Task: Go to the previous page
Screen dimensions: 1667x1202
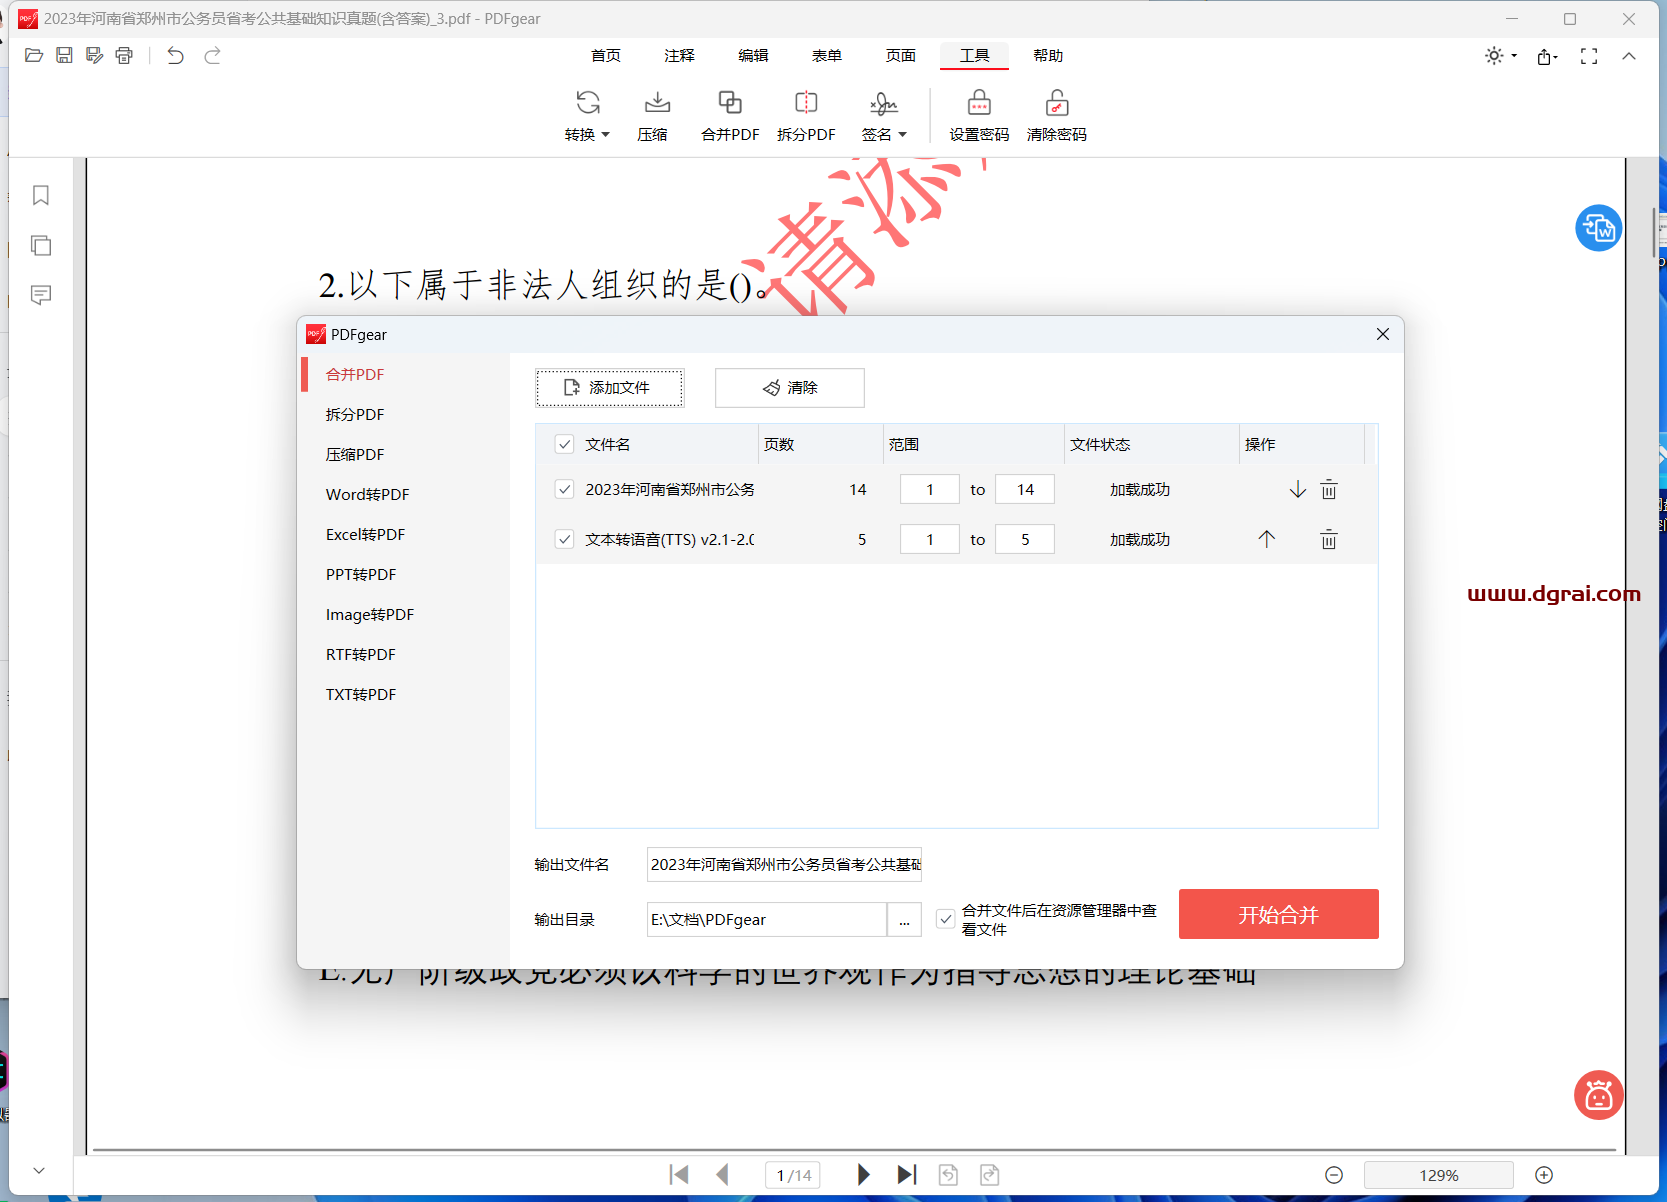Action: pos(723,1174)
